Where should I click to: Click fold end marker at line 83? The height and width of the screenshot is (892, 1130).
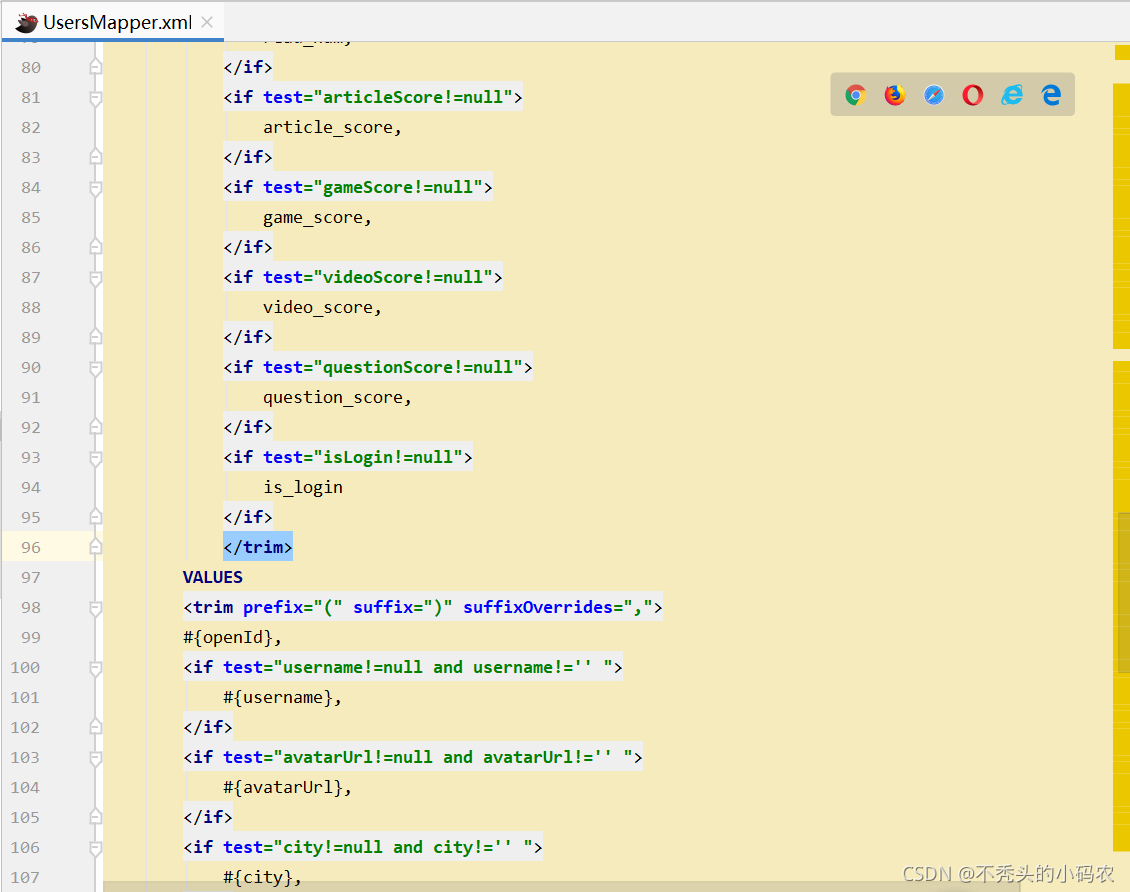(95, 157)
